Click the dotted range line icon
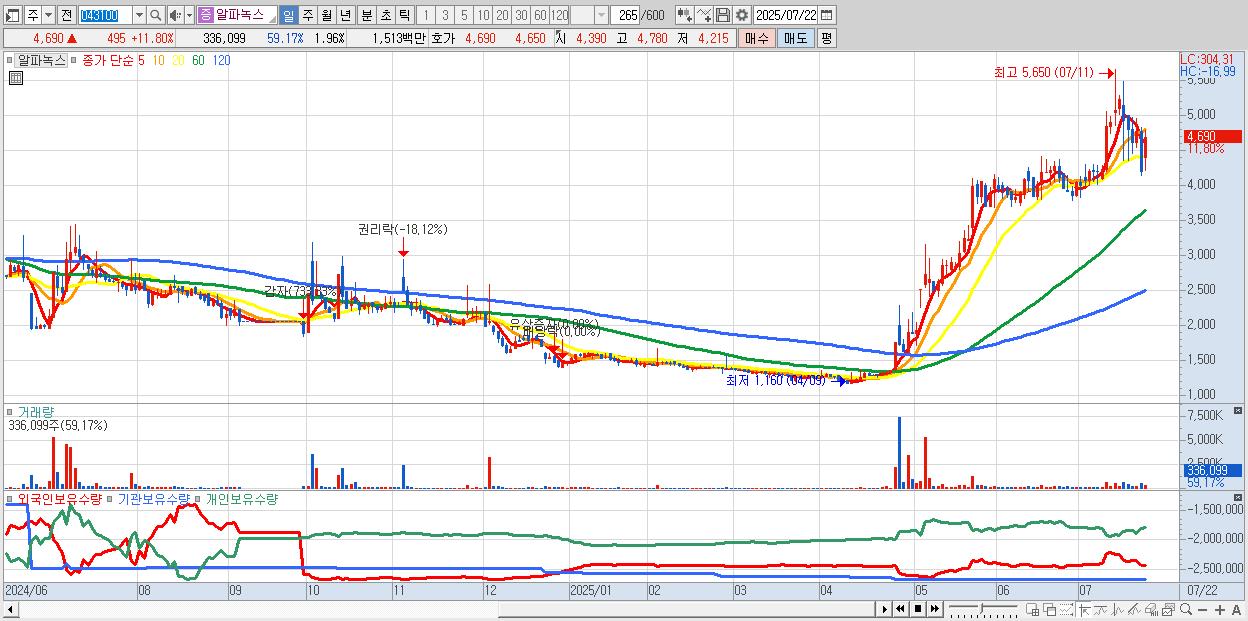The image size is (1248, 621). [x=1066, y=609]
